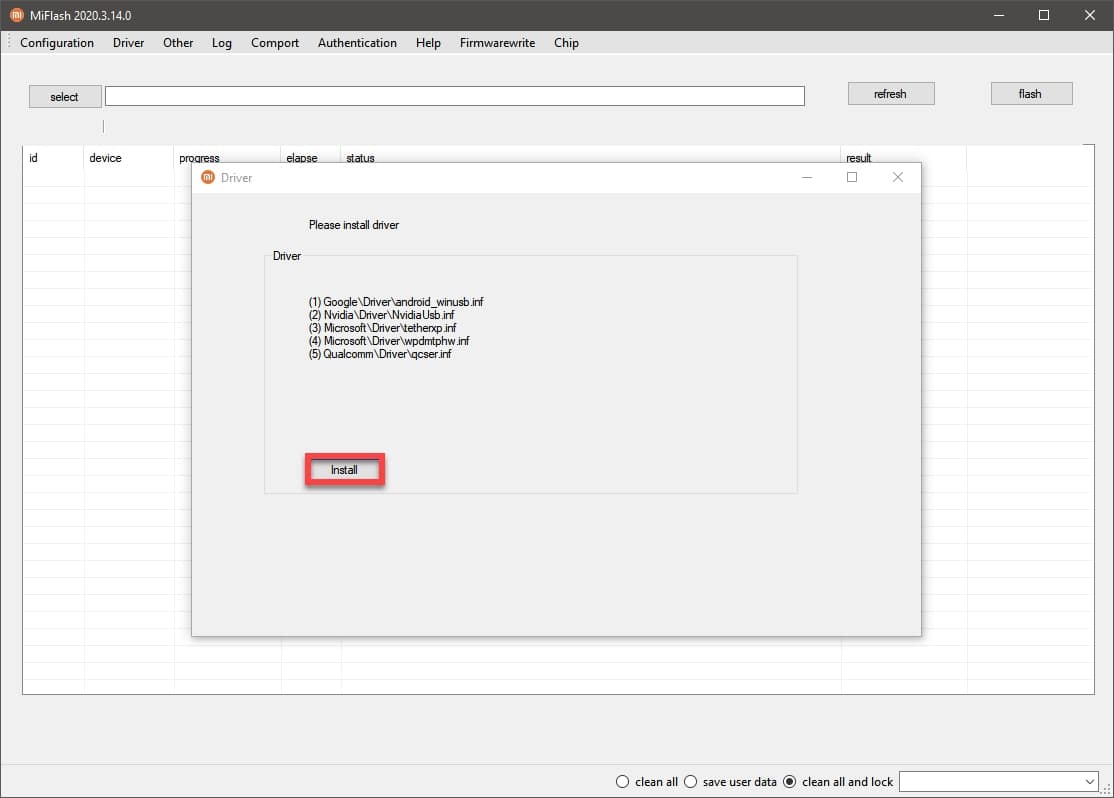Click the result column header
1114x798 pixels.
pos(858,158)
